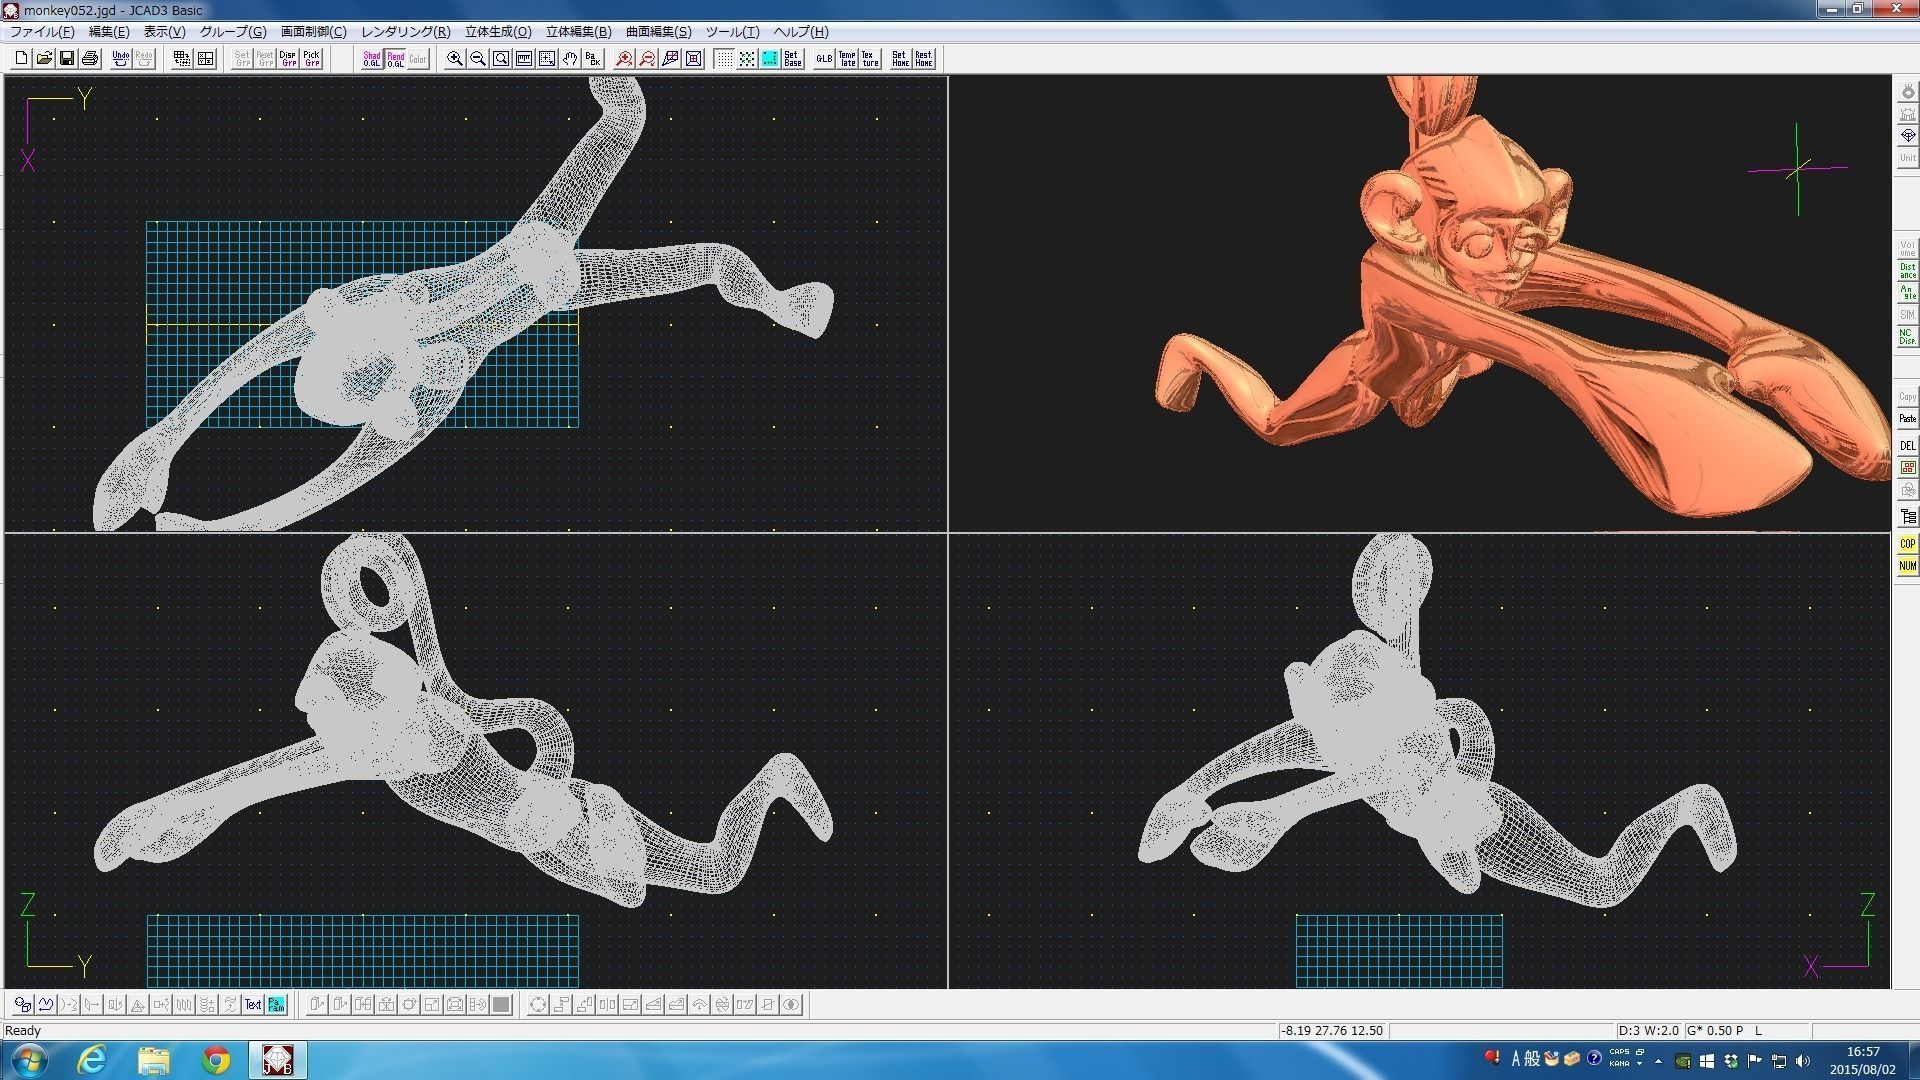Screen dimensions: 1920x1080
Task: Toggle the cyan grid snap icon
Action: click(770, 59)
